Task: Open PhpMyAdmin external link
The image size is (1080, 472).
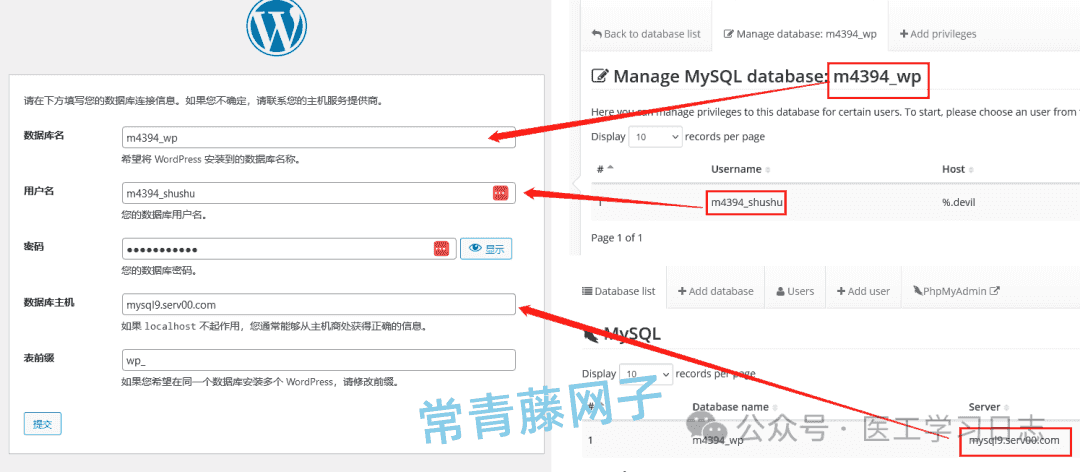Action: 956,291
